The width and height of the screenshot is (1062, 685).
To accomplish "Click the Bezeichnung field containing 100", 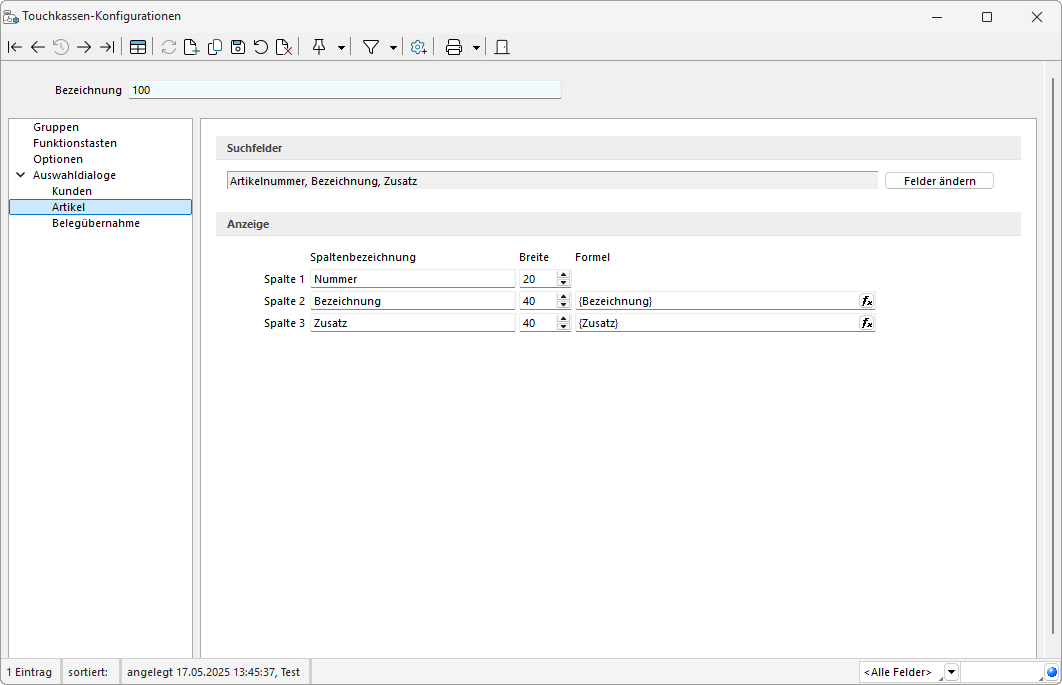I will 345,90.
